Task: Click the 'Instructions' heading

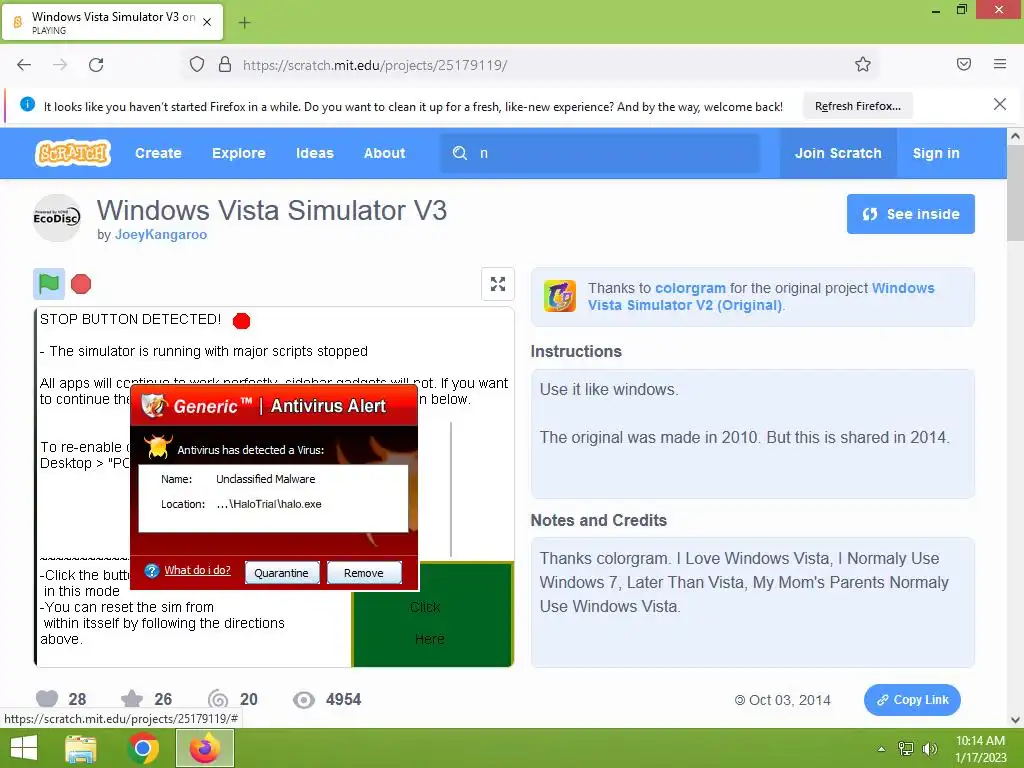Action: [x=575, y=351]
